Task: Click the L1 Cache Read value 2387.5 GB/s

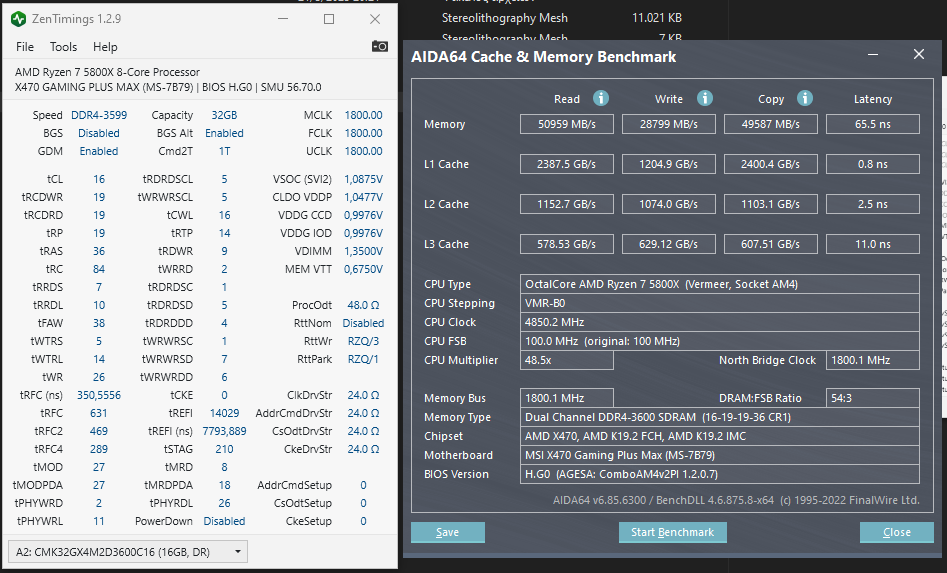Action: pos(567,164)
